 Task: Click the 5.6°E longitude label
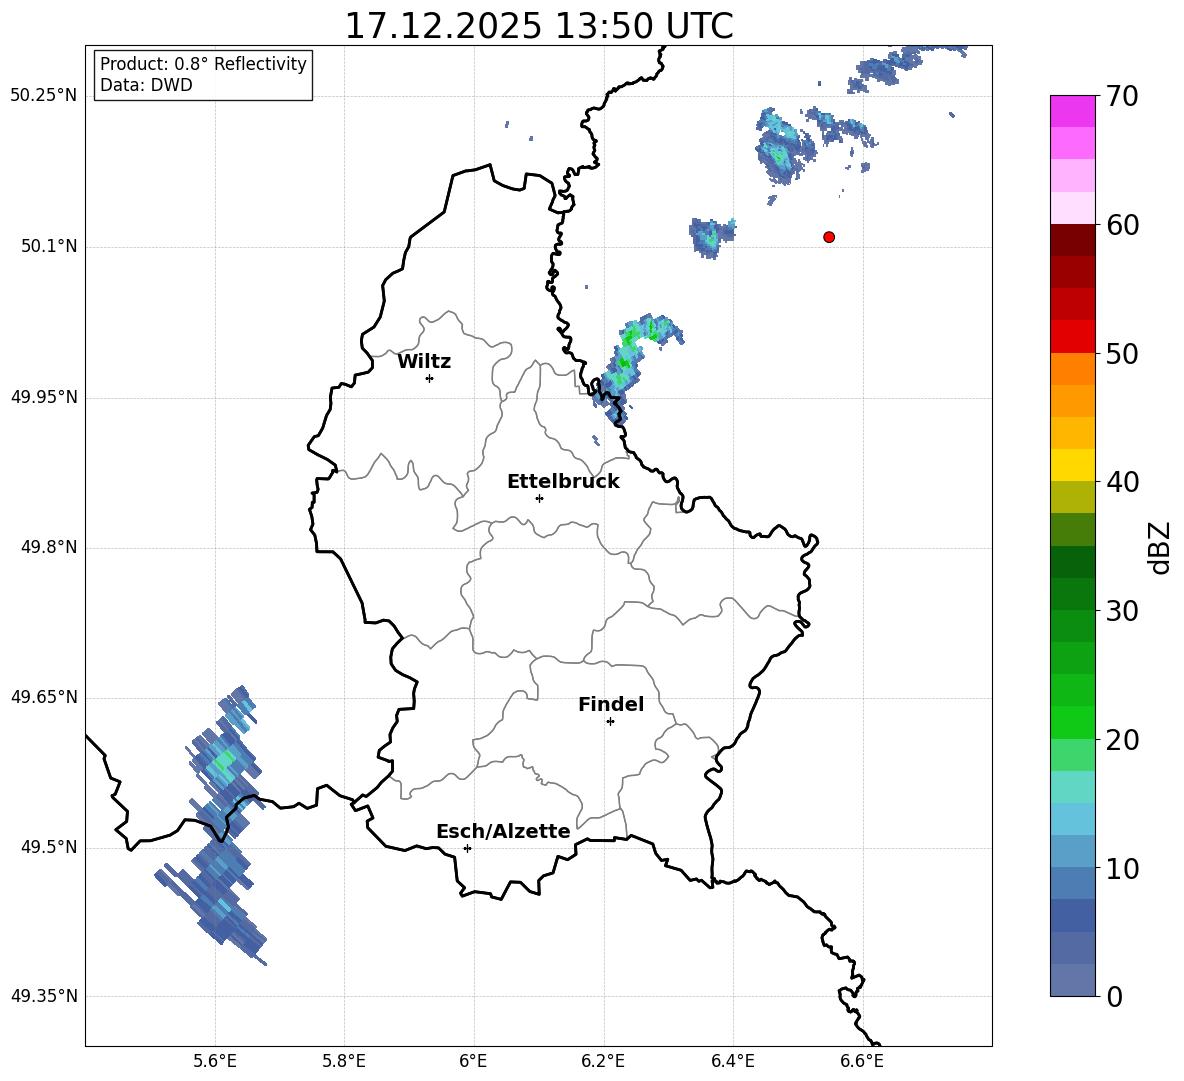[x=215, y=1061]
